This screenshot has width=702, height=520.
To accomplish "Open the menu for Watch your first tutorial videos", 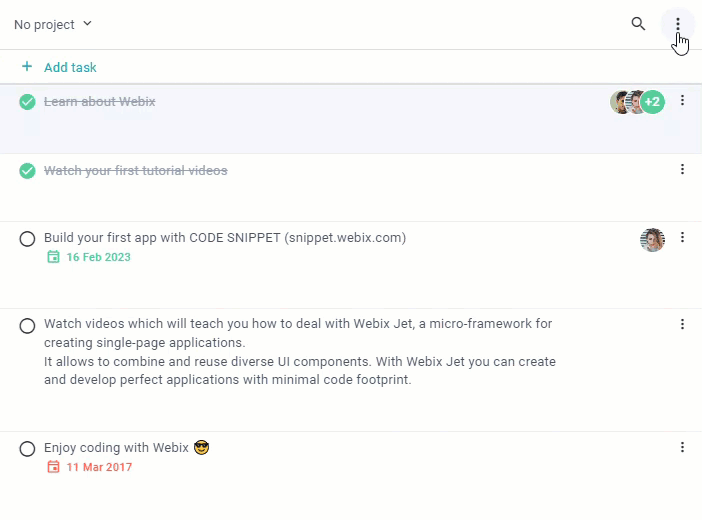I will [682, 169].
